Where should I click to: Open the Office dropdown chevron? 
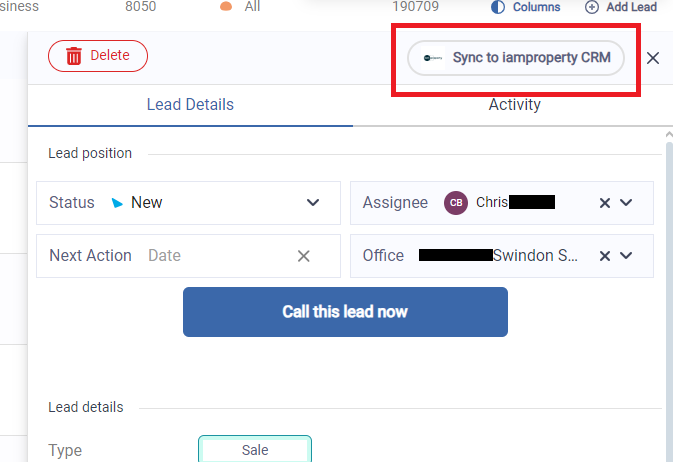(627, 256)
